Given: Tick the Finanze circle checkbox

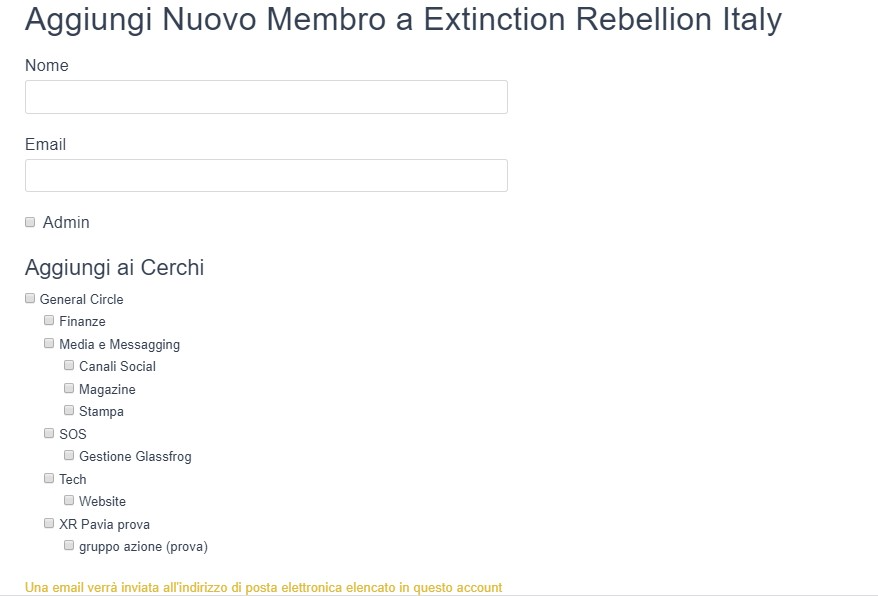Looking at the screenshot, I should [49, 320].
